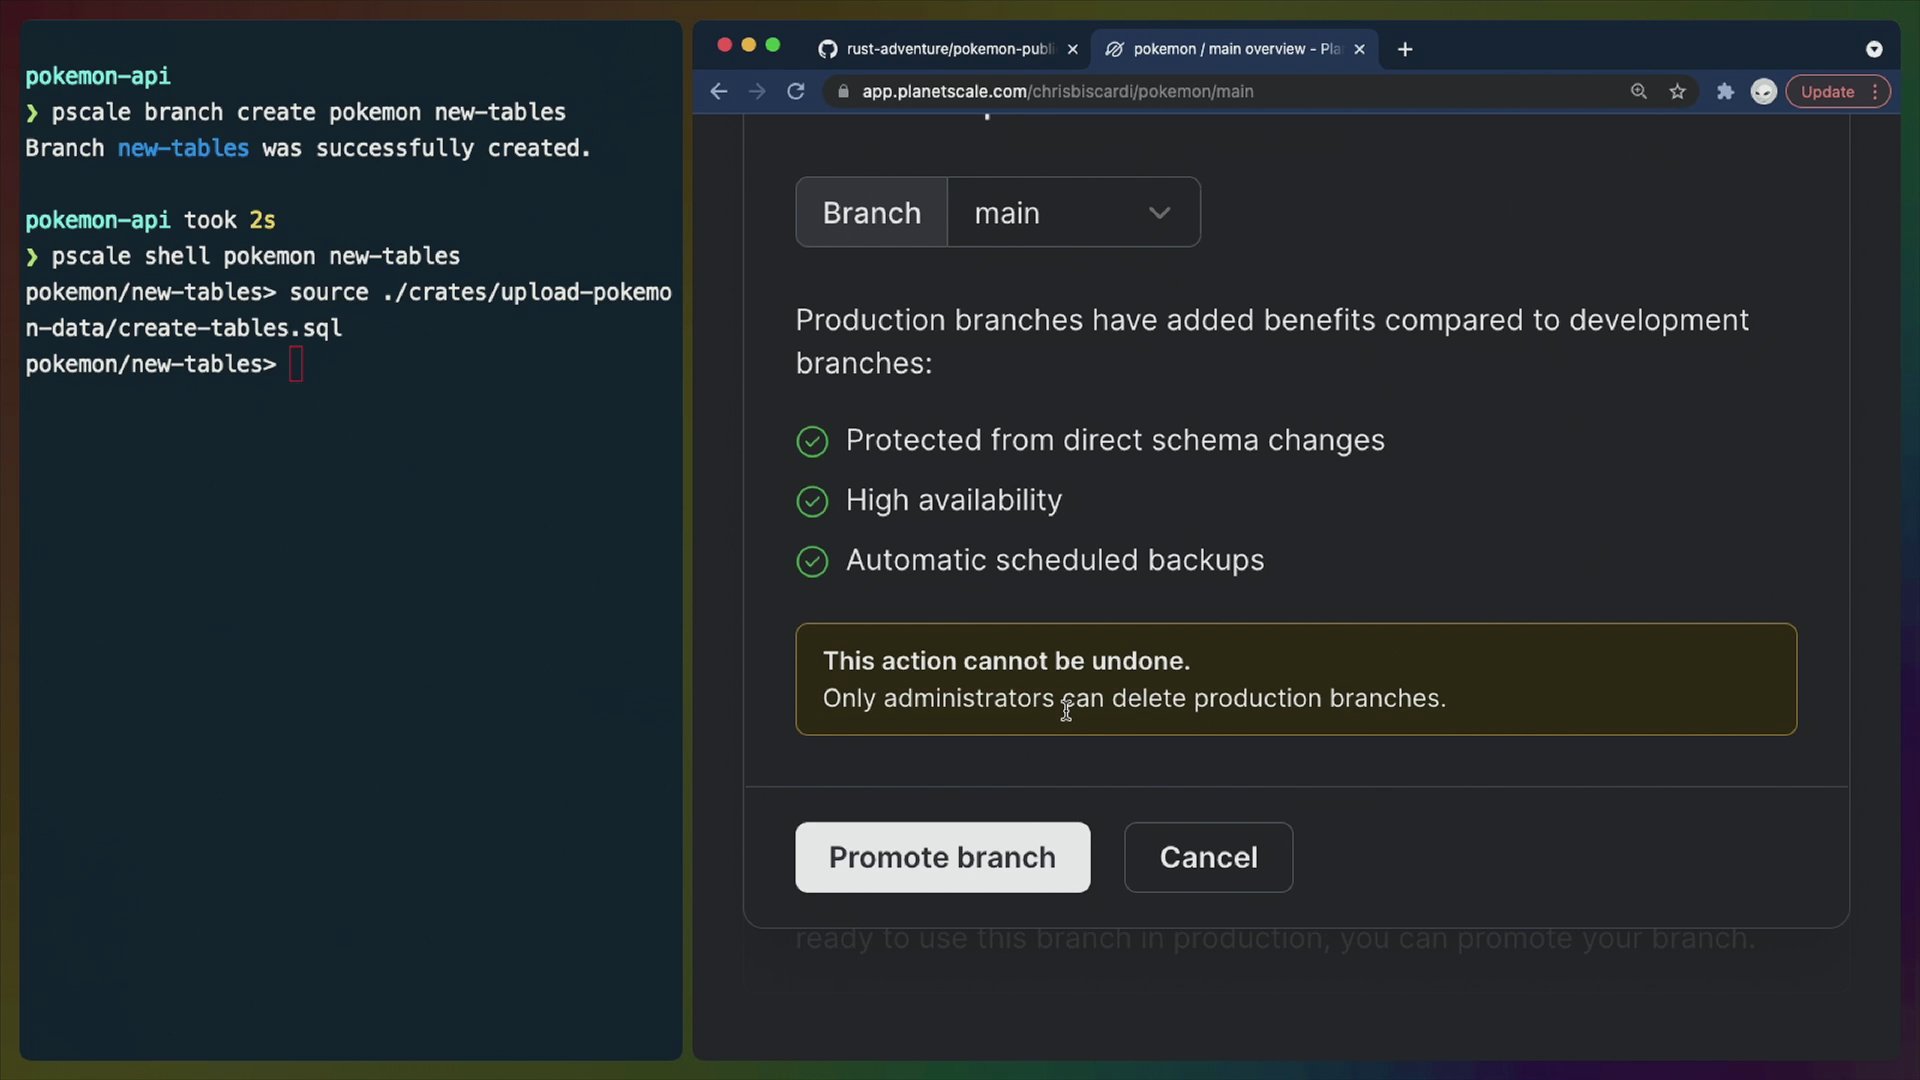Open a new browser tab
The width and height of the screenshot is (1920, 1080).
[1405, 49]
